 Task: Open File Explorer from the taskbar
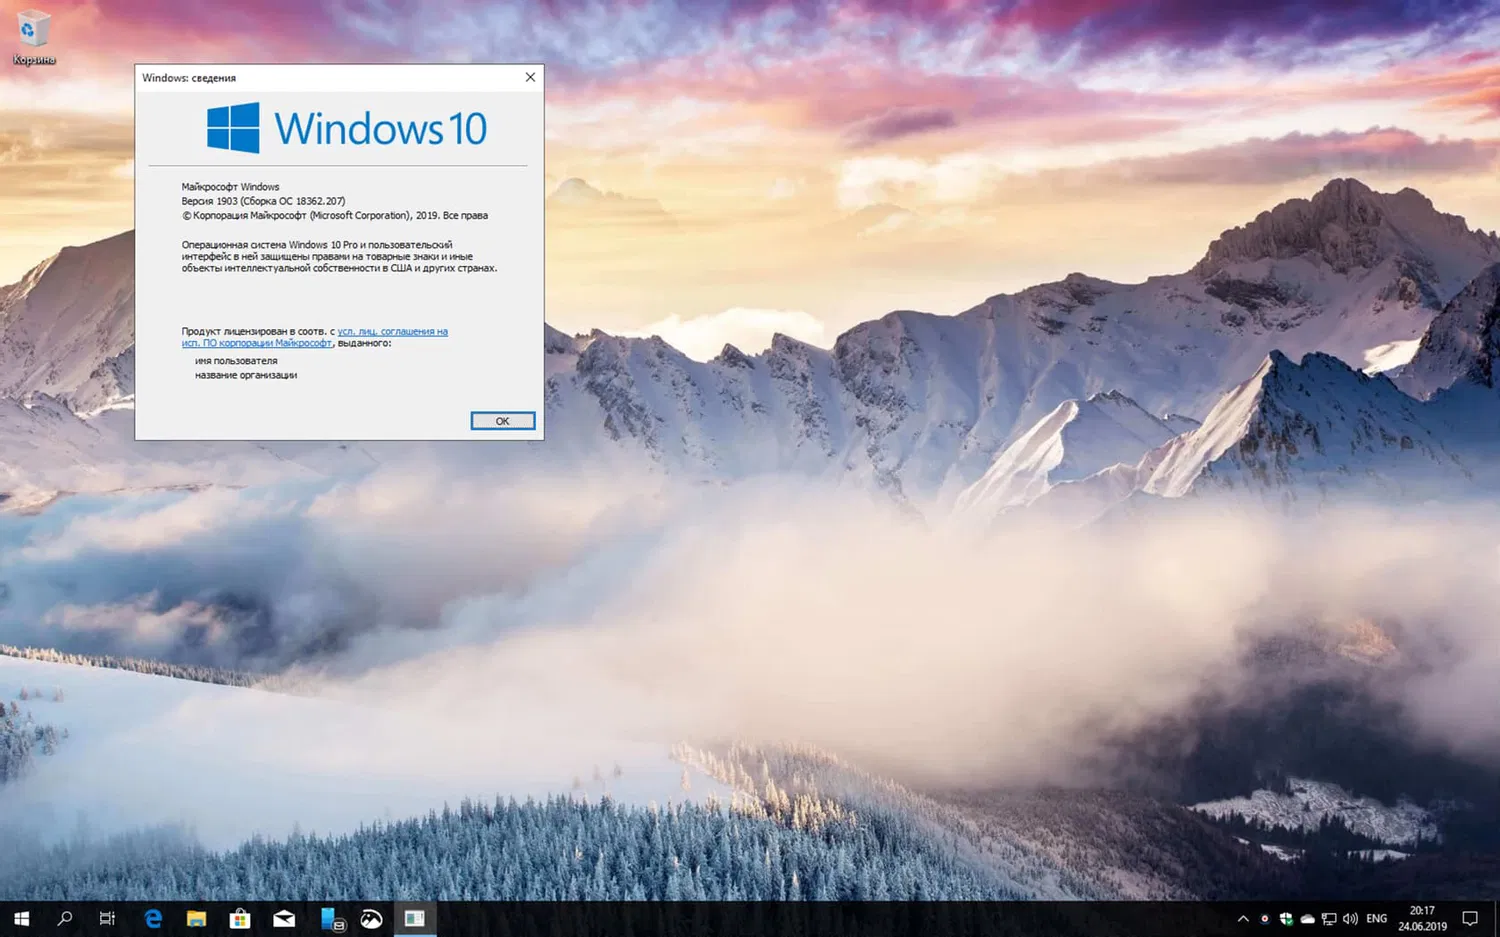pos(196,918)
